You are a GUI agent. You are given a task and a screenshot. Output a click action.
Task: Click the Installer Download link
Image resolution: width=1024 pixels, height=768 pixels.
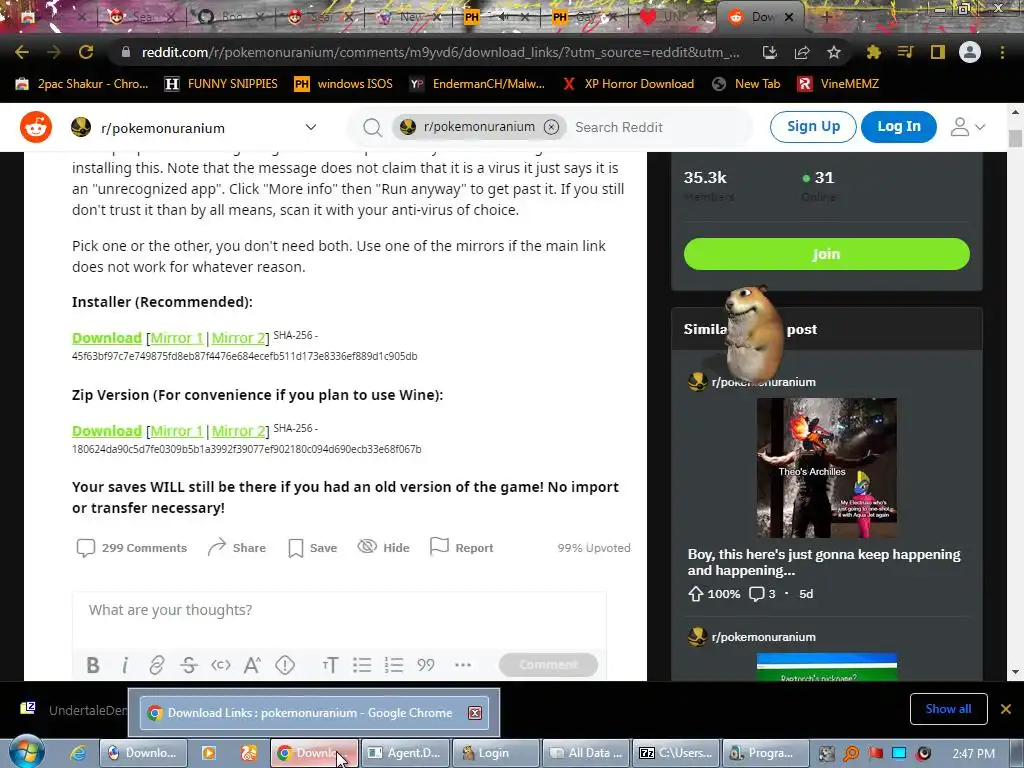[x=106, y=338]
